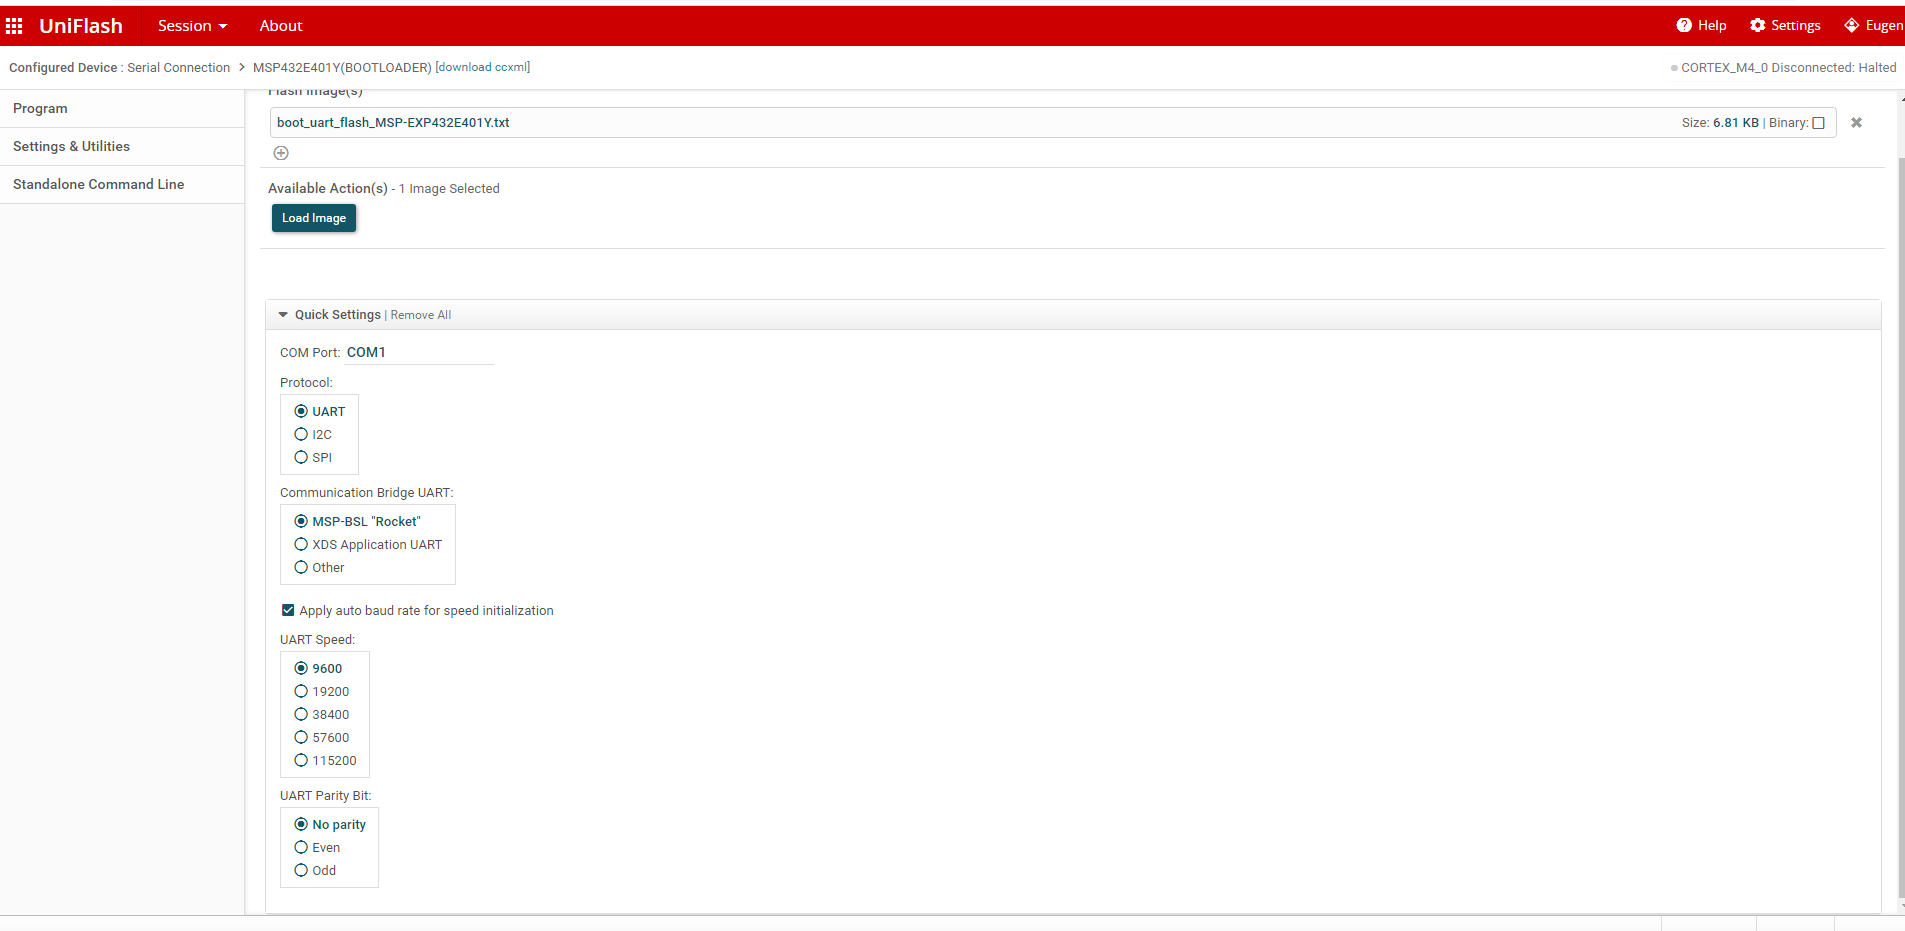The height and width of the screenshot is (931, 1905).
Task: Switch to the Program tab
Action: [x=122, y=108]
